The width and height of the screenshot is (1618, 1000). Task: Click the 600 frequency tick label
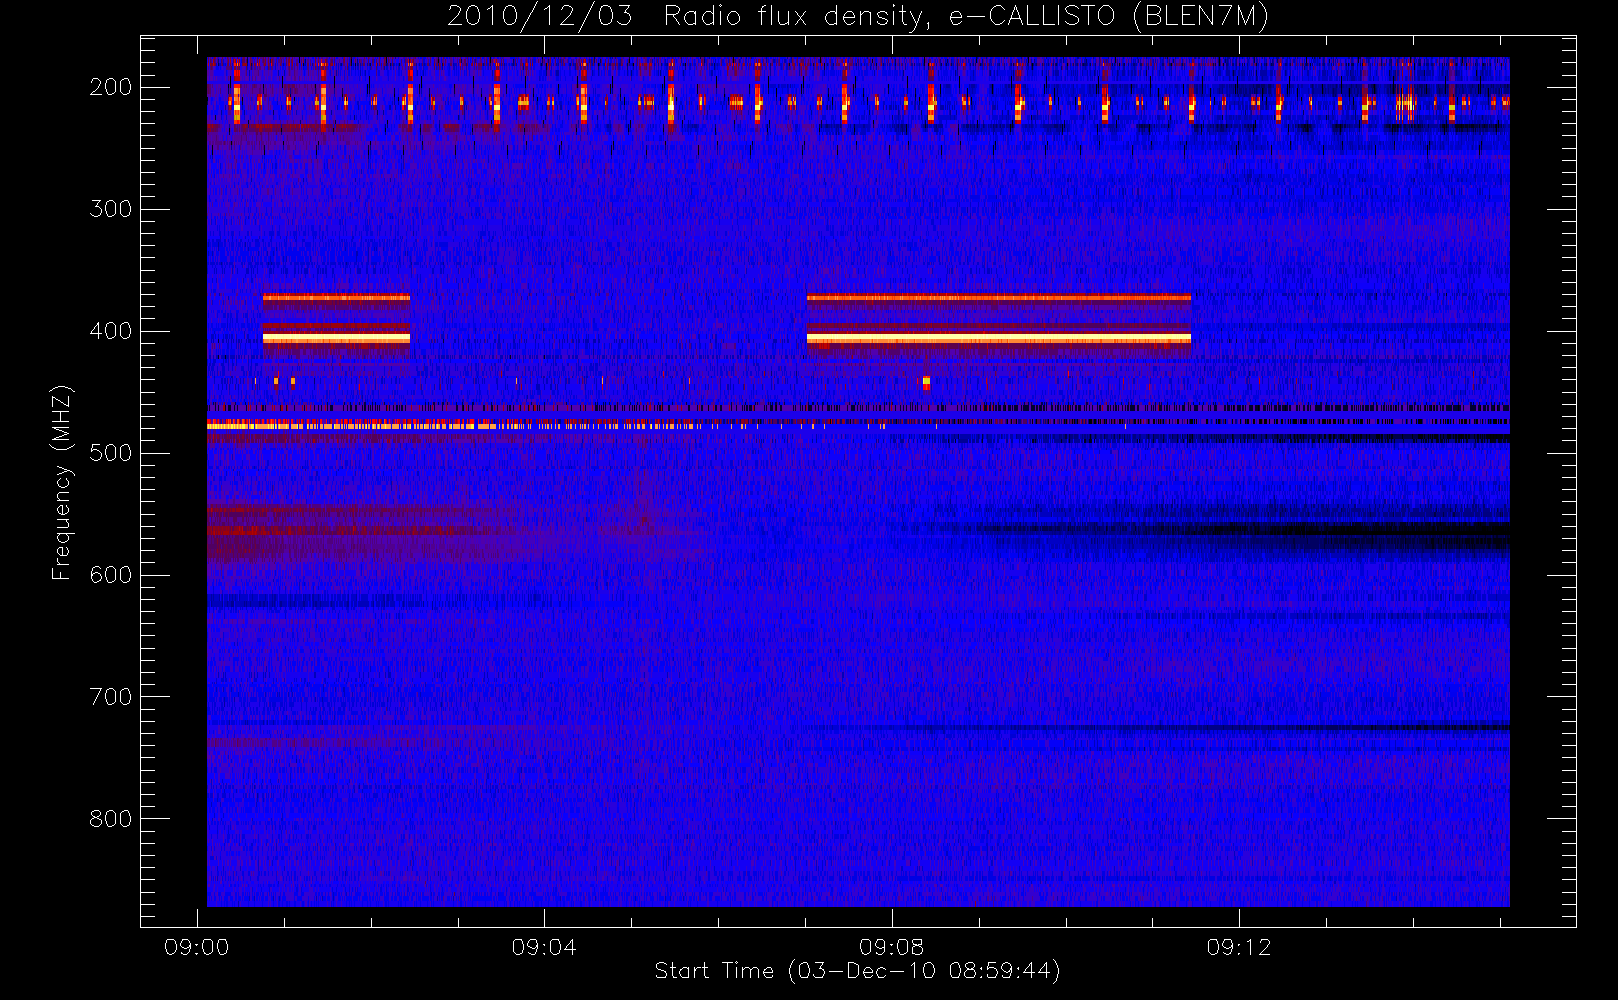click(x=110, y=575)
